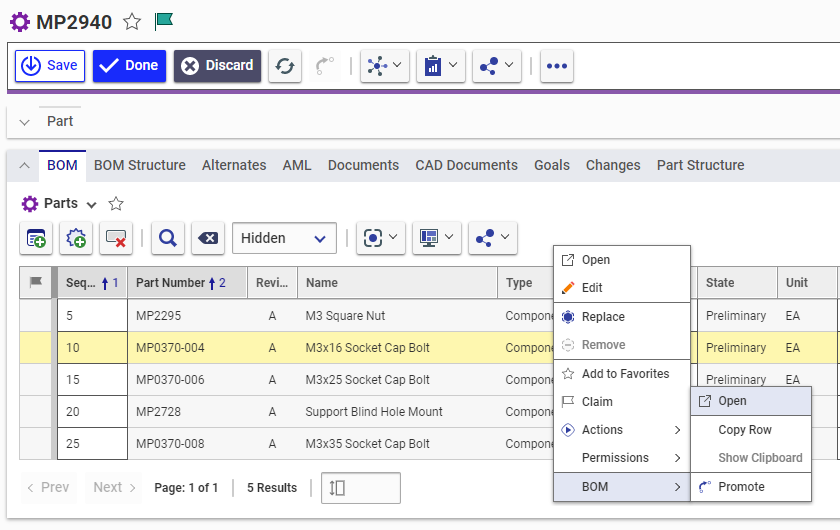Open the three-dots more options menu
Image resolution: width=840 pixels, height=530 pixels.
557,66
